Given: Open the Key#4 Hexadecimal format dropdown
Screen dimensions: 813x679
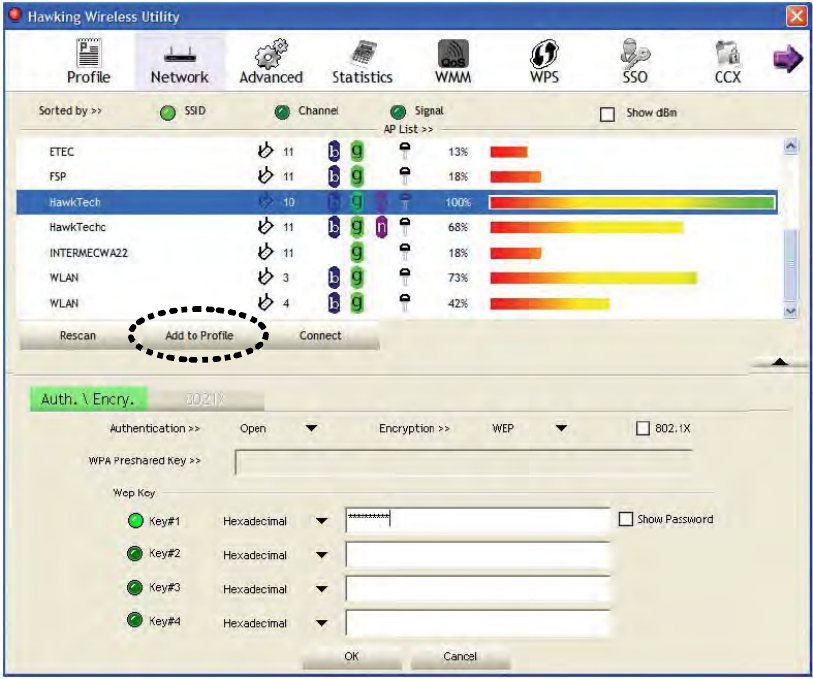Looking at the screenshot, I should (x=321, y=623).
